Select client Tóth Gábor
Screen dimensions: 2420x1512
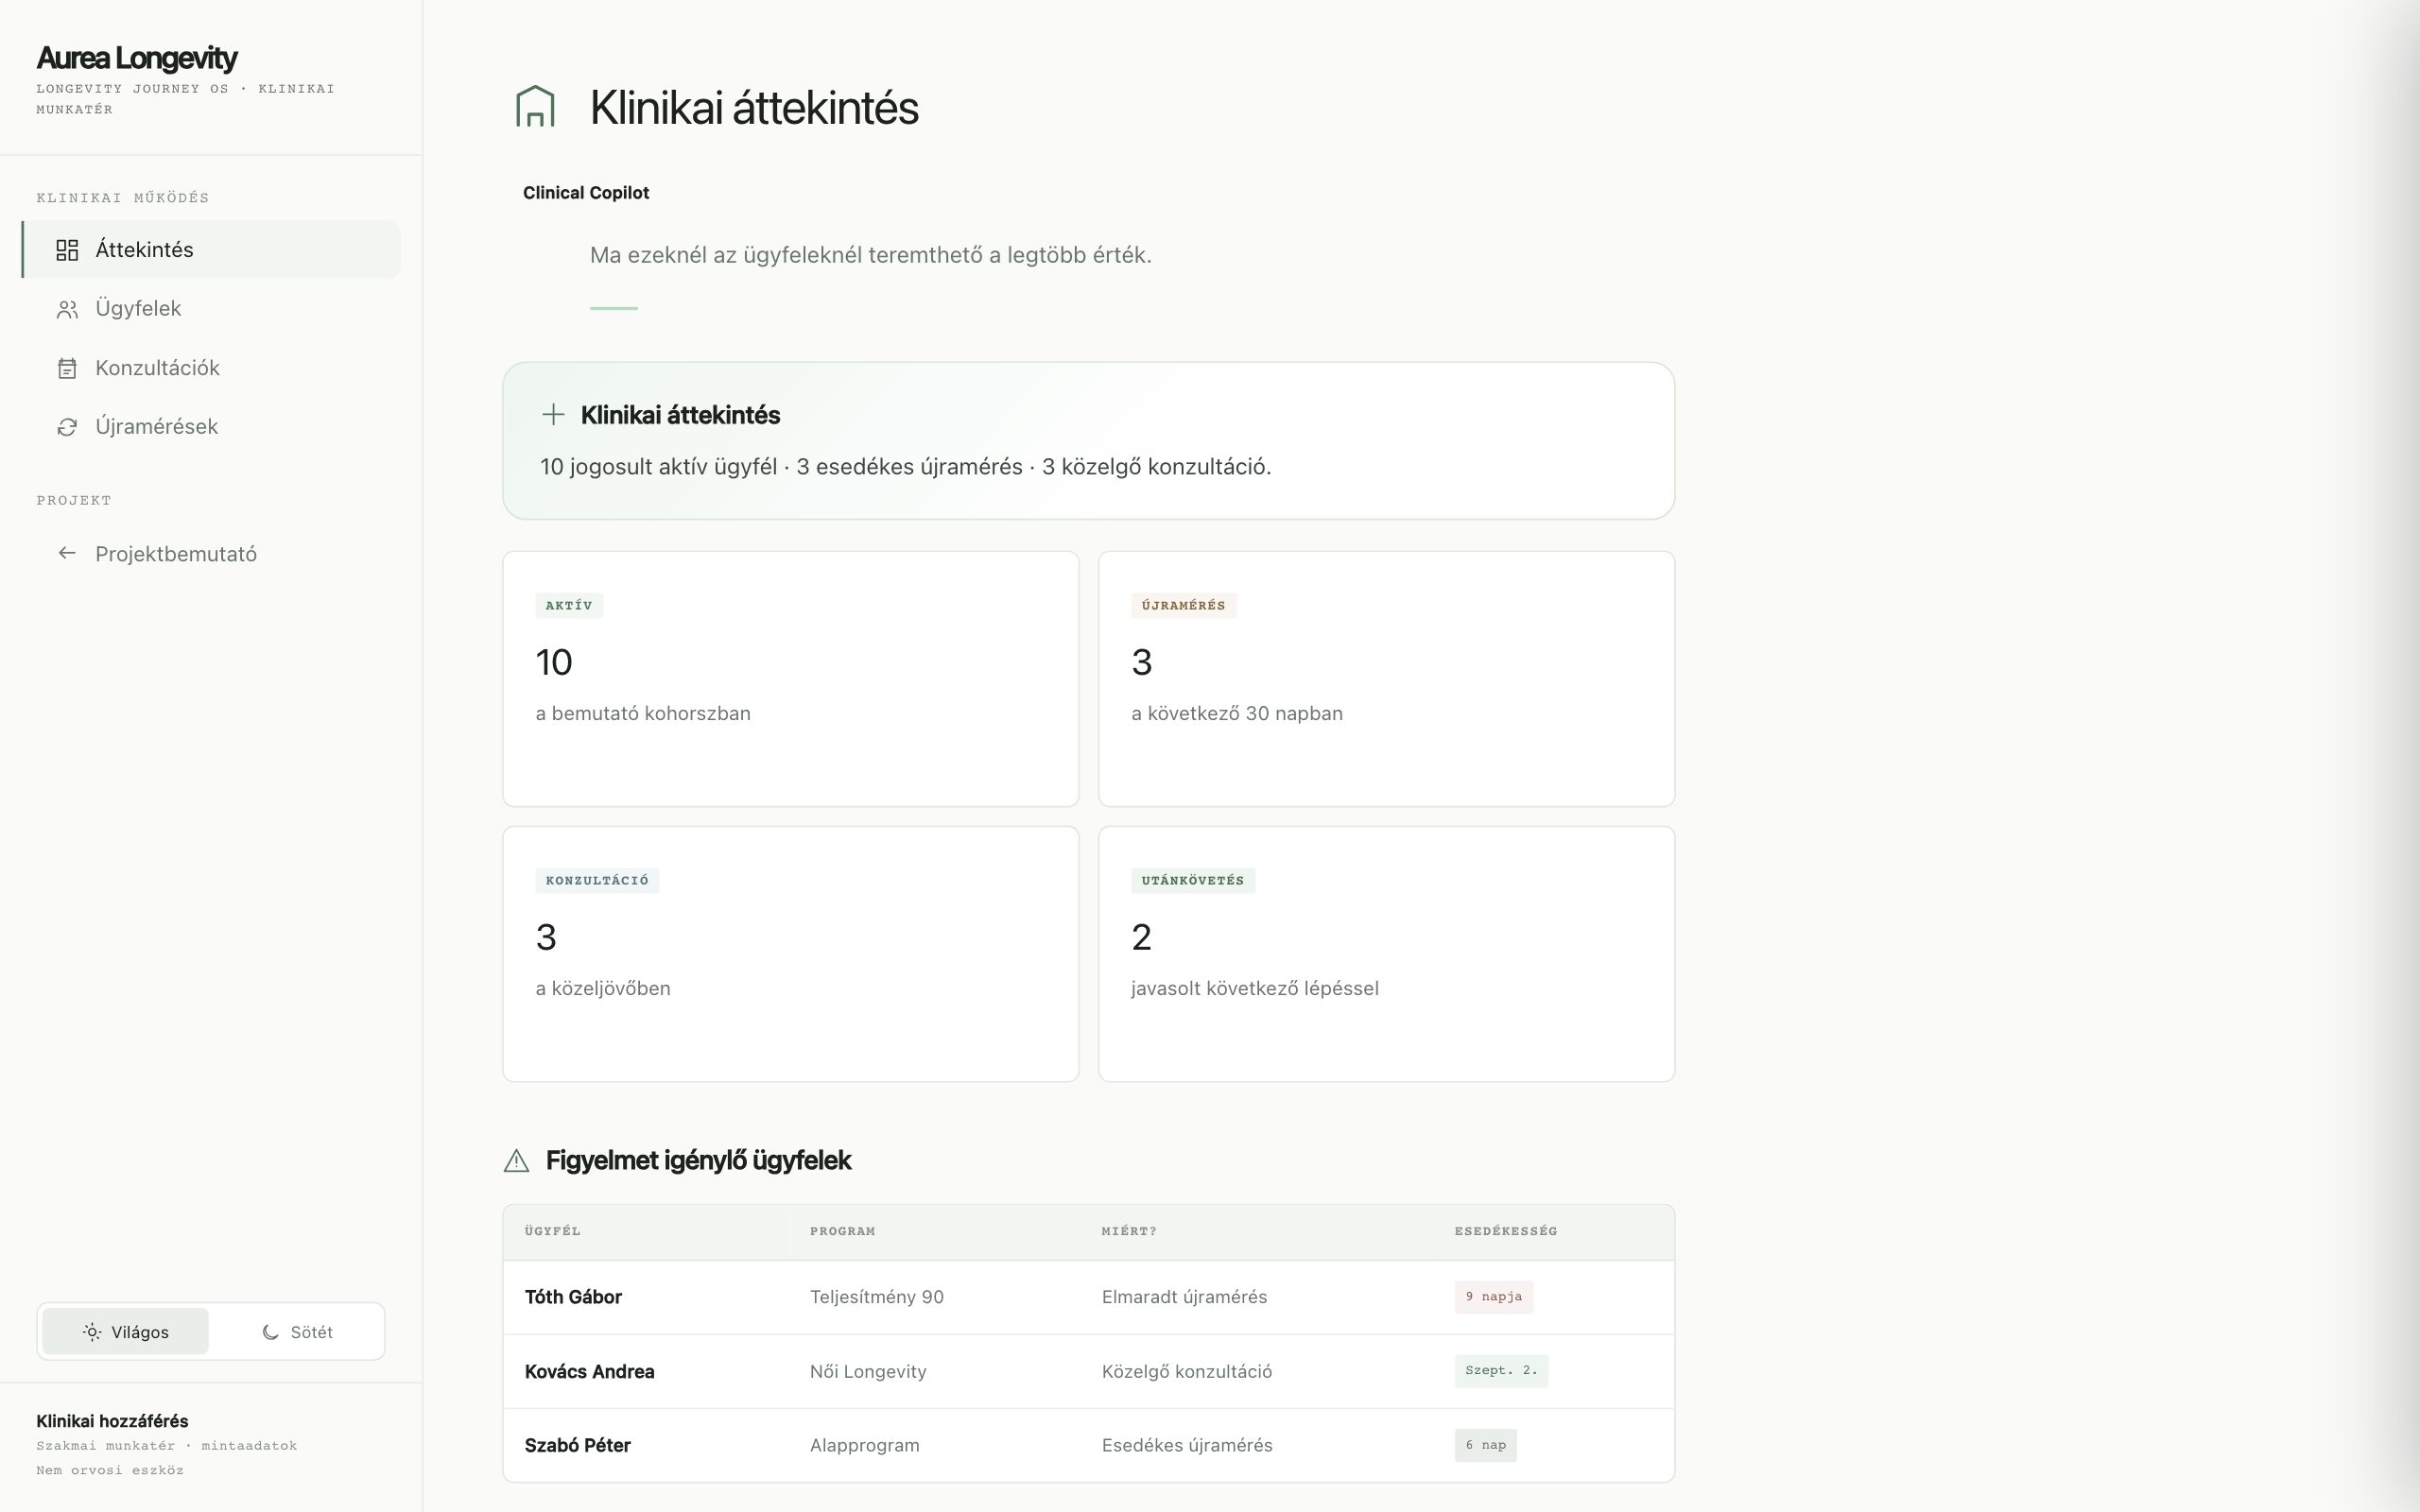[573, 1297]
